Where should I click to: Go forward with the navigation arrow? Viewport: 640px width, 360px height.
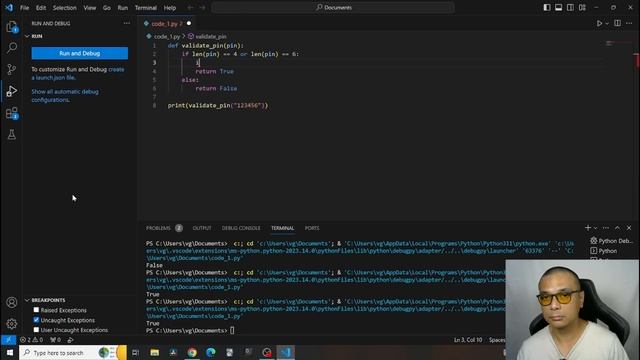pos(202,7)
